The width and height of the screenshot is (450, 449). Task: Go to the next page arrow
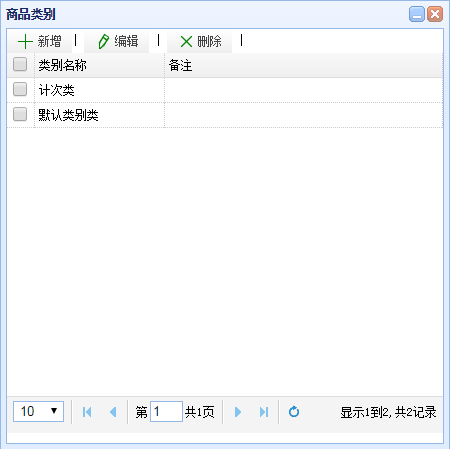coord(238,412)
